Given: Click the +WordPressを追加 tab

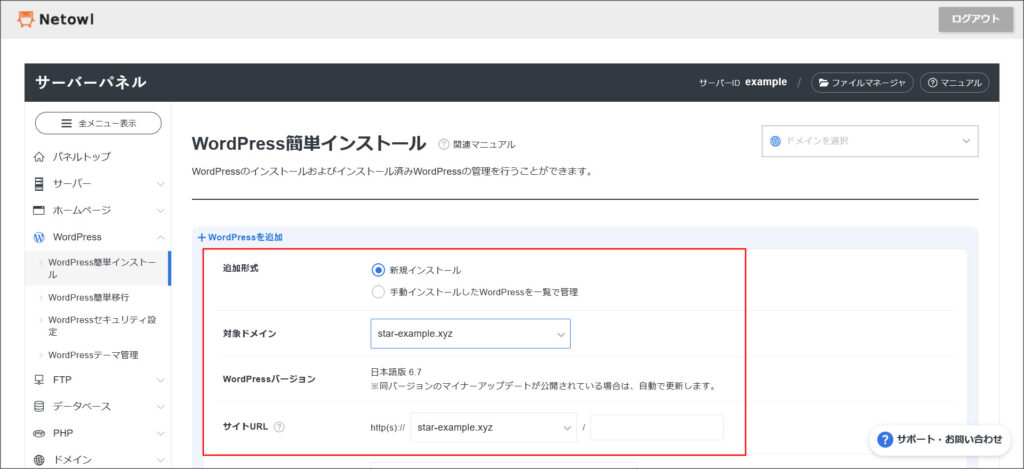Looking at the screenshot, I should (x=240, y=238).
